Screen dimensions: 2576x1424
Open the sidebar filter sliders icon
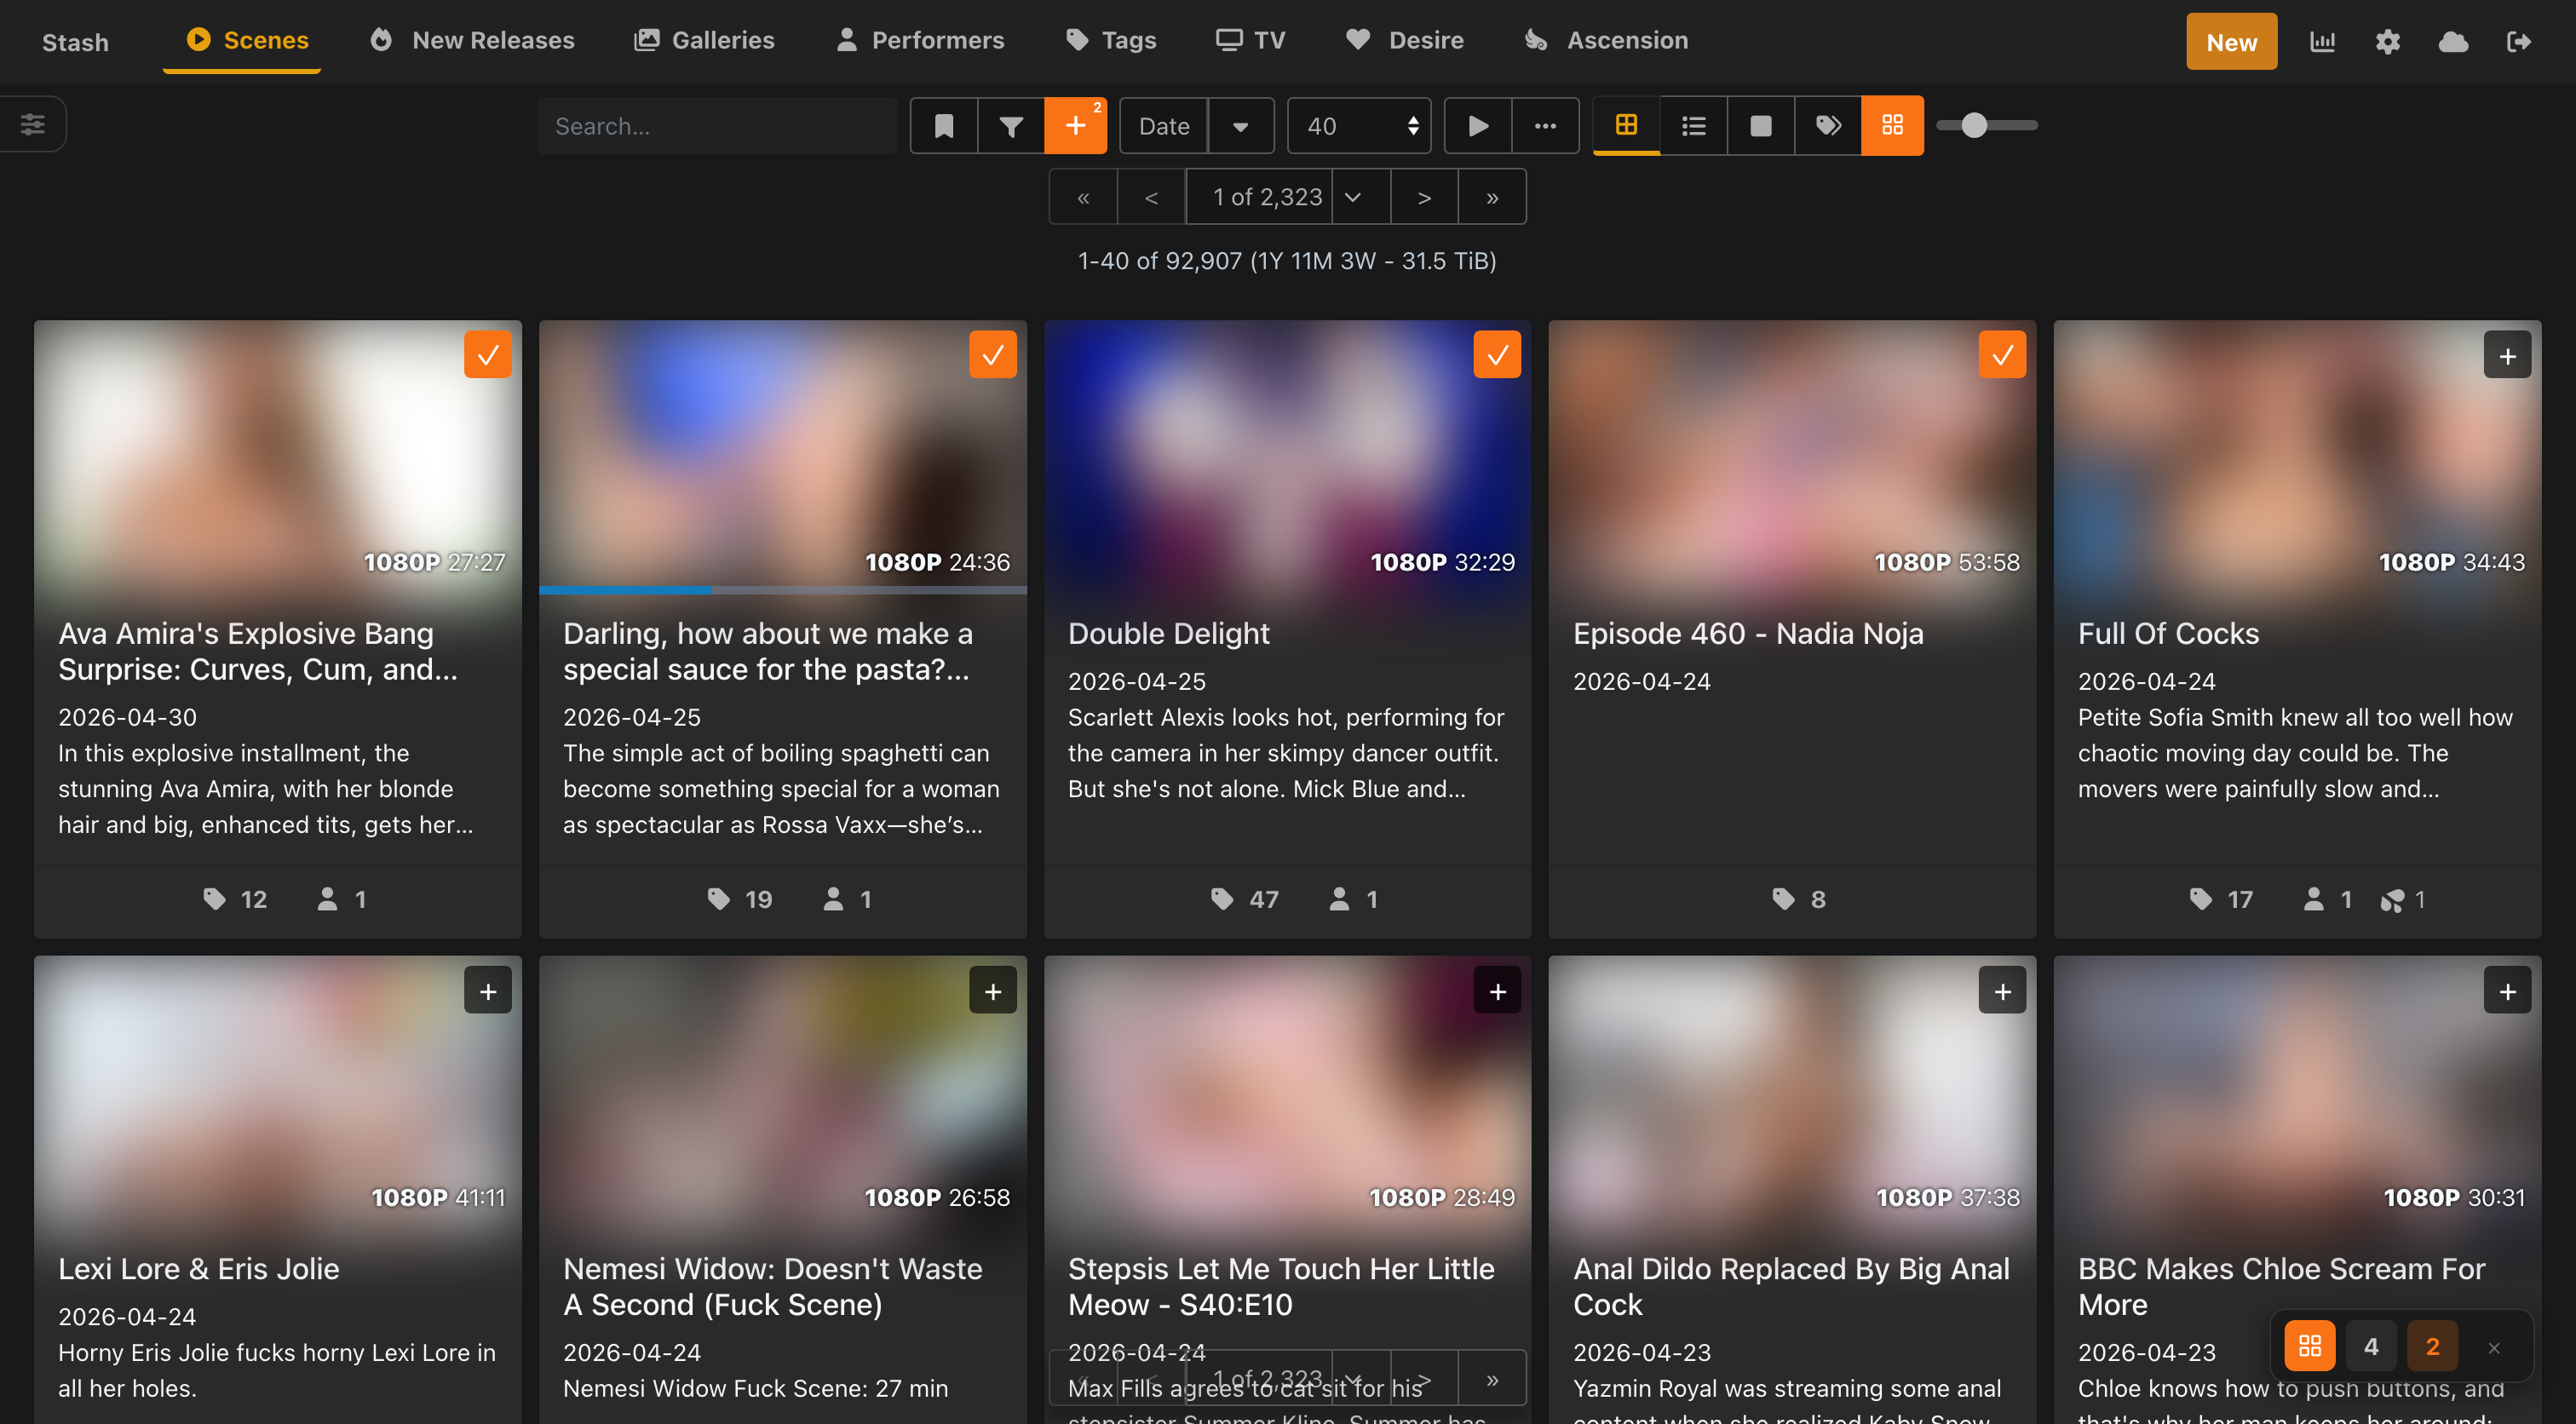point(33,124)
